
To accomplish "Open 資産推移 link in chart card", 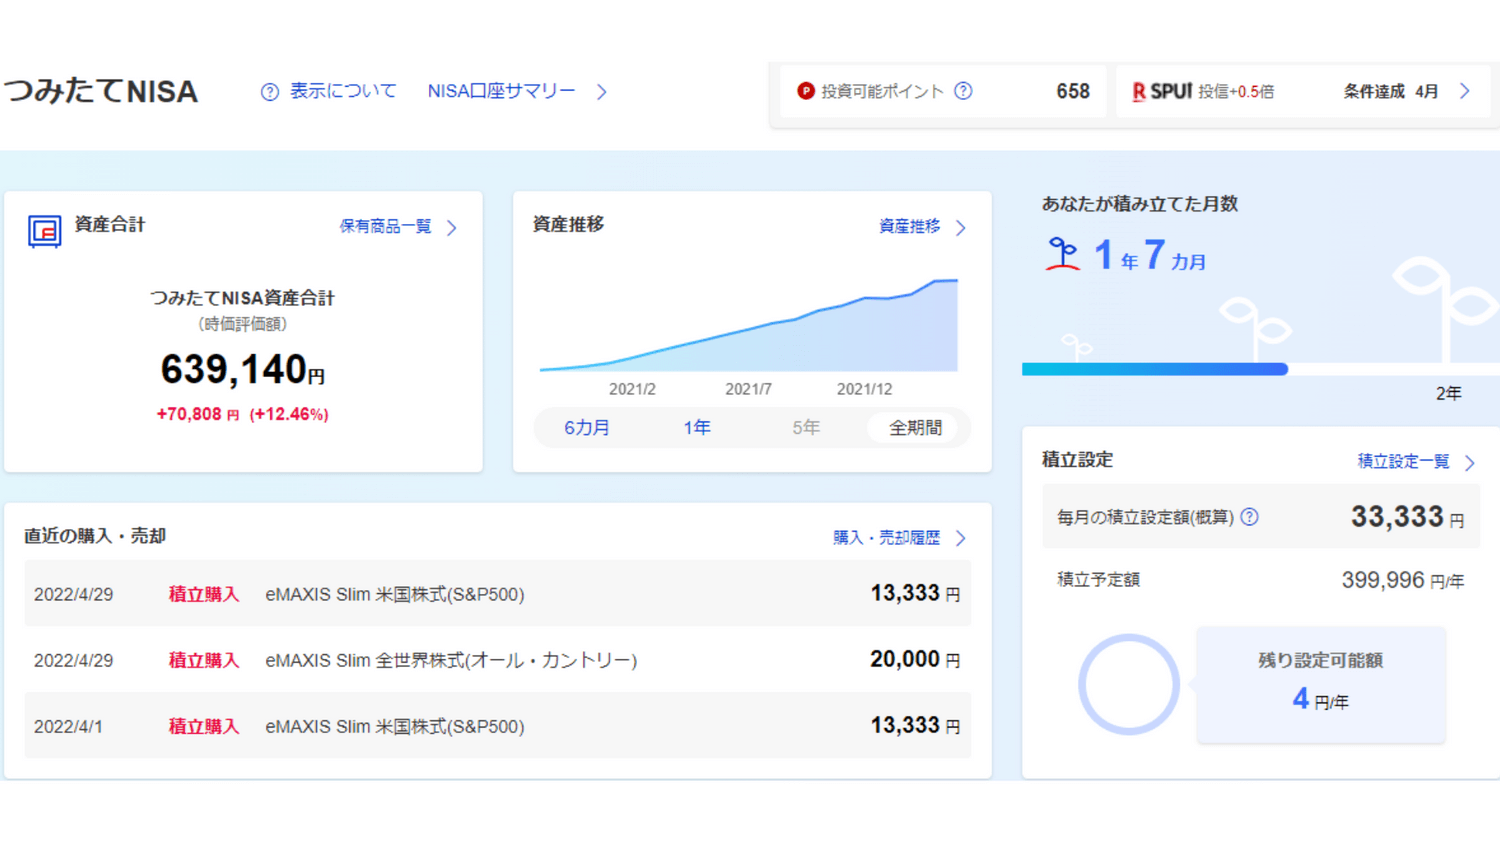I will (909, 227).
